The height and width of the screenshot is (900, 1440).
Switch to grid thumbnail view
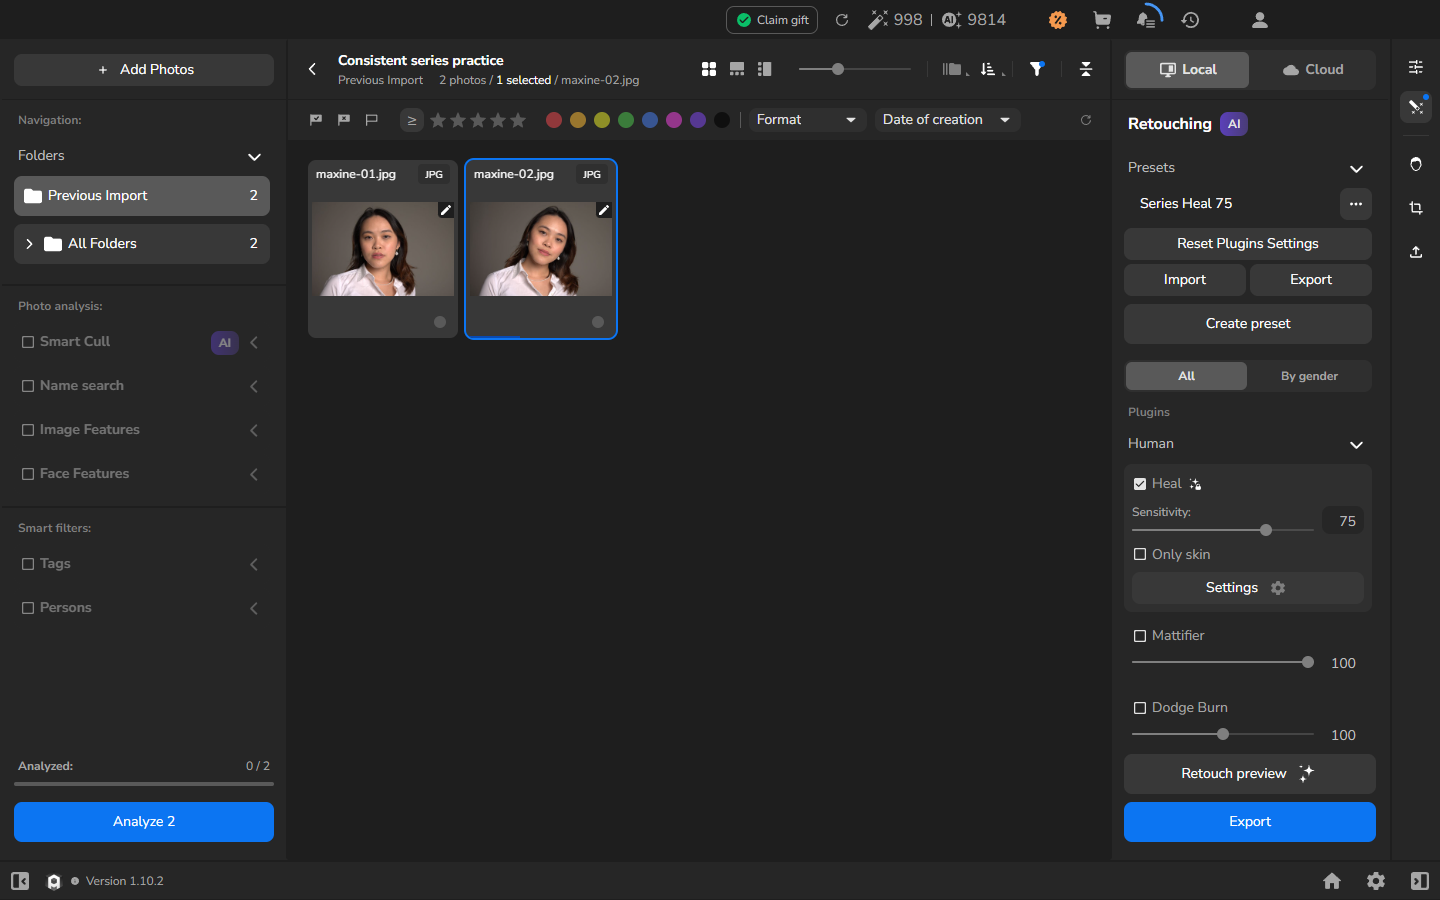click(709, 69)
